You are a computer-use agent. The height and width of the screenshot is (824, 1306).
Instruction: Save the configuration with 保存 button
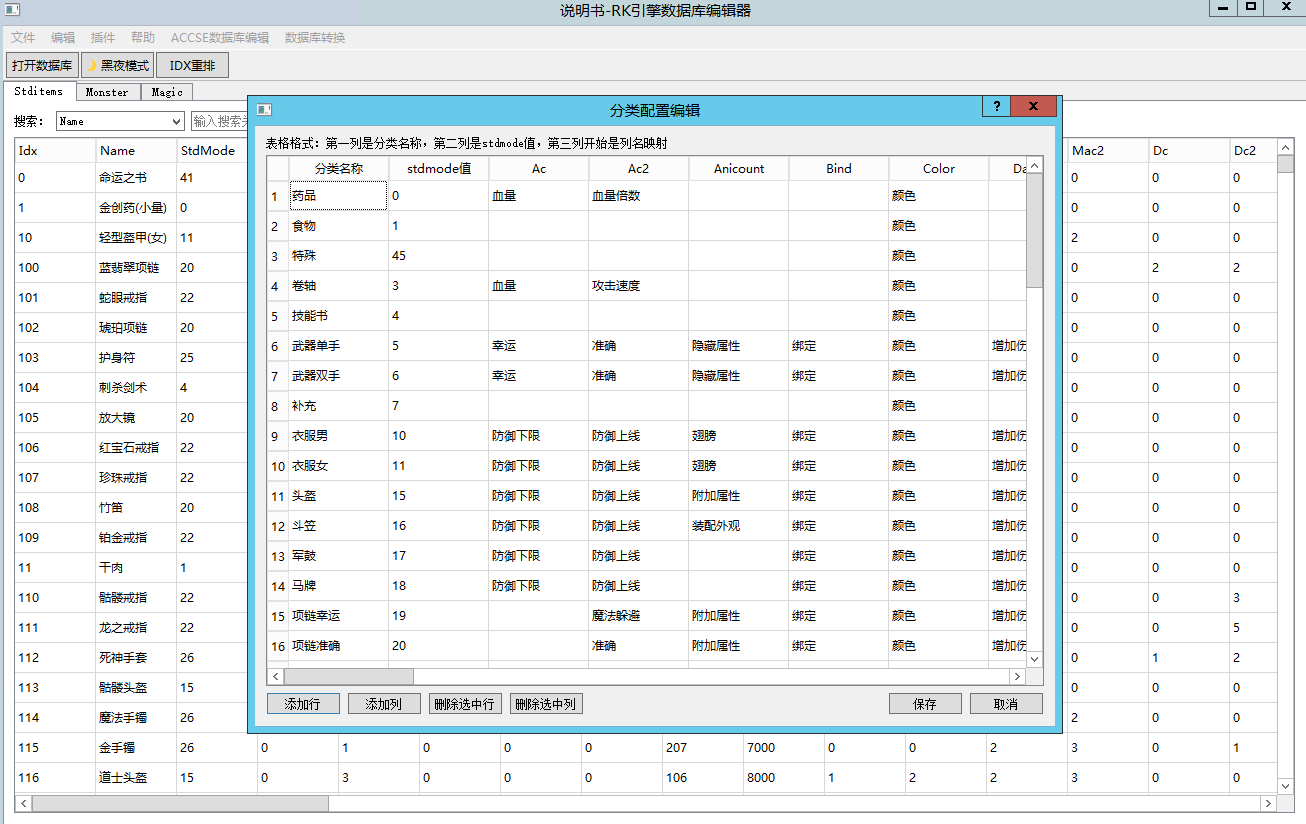click(925, 704)
